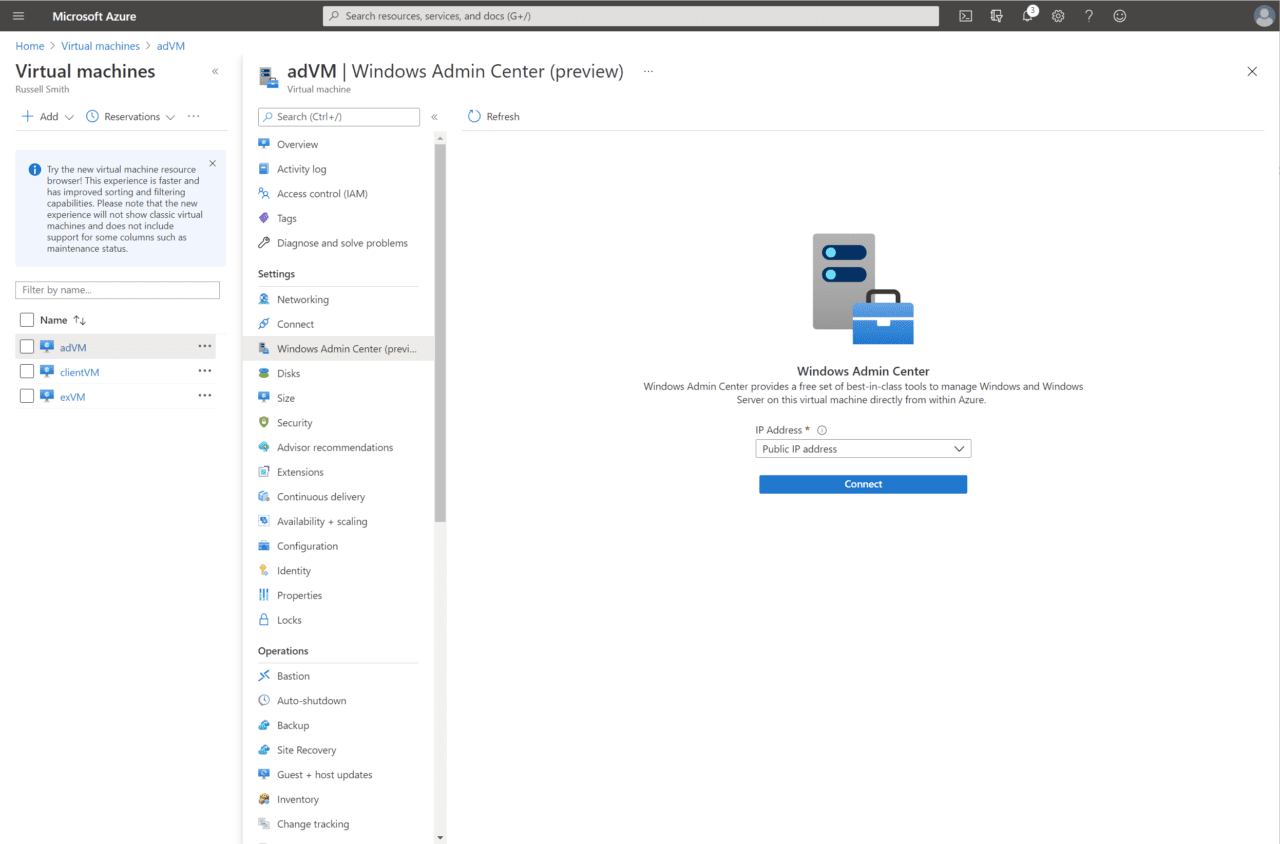Click the Refresh icon in toolbar
1280x844 pixels.
(x=475, y=116)
